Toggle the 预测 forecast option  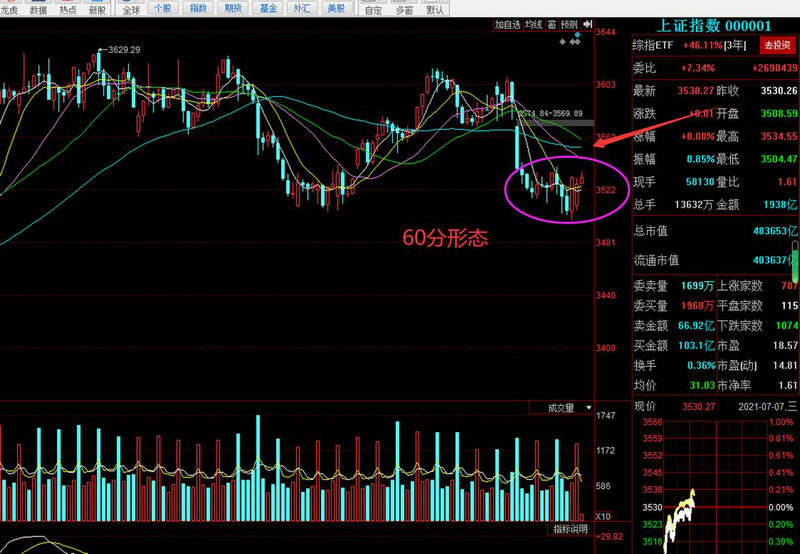[x=568, y=25]
